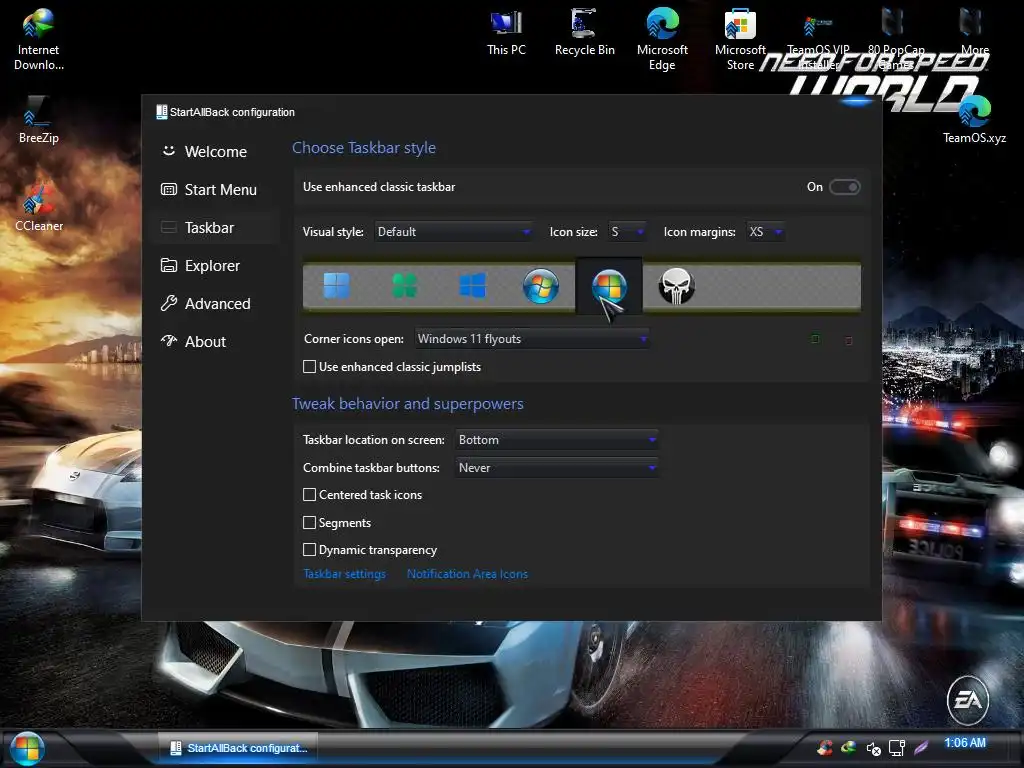Select the Windows 7 blue orb start button

click(541, 286)
